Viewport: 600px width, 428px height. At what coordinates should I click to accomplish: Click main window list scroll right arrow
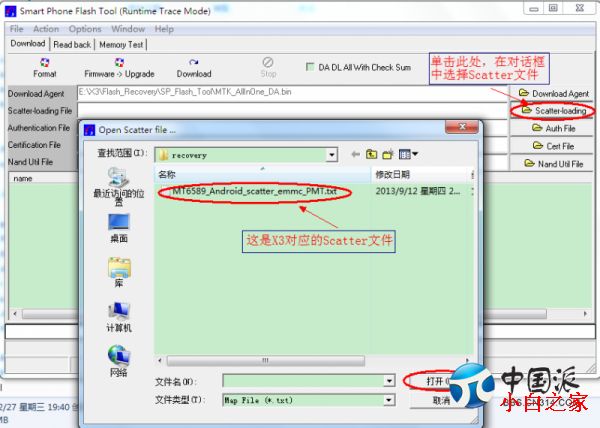coord(585,314)
